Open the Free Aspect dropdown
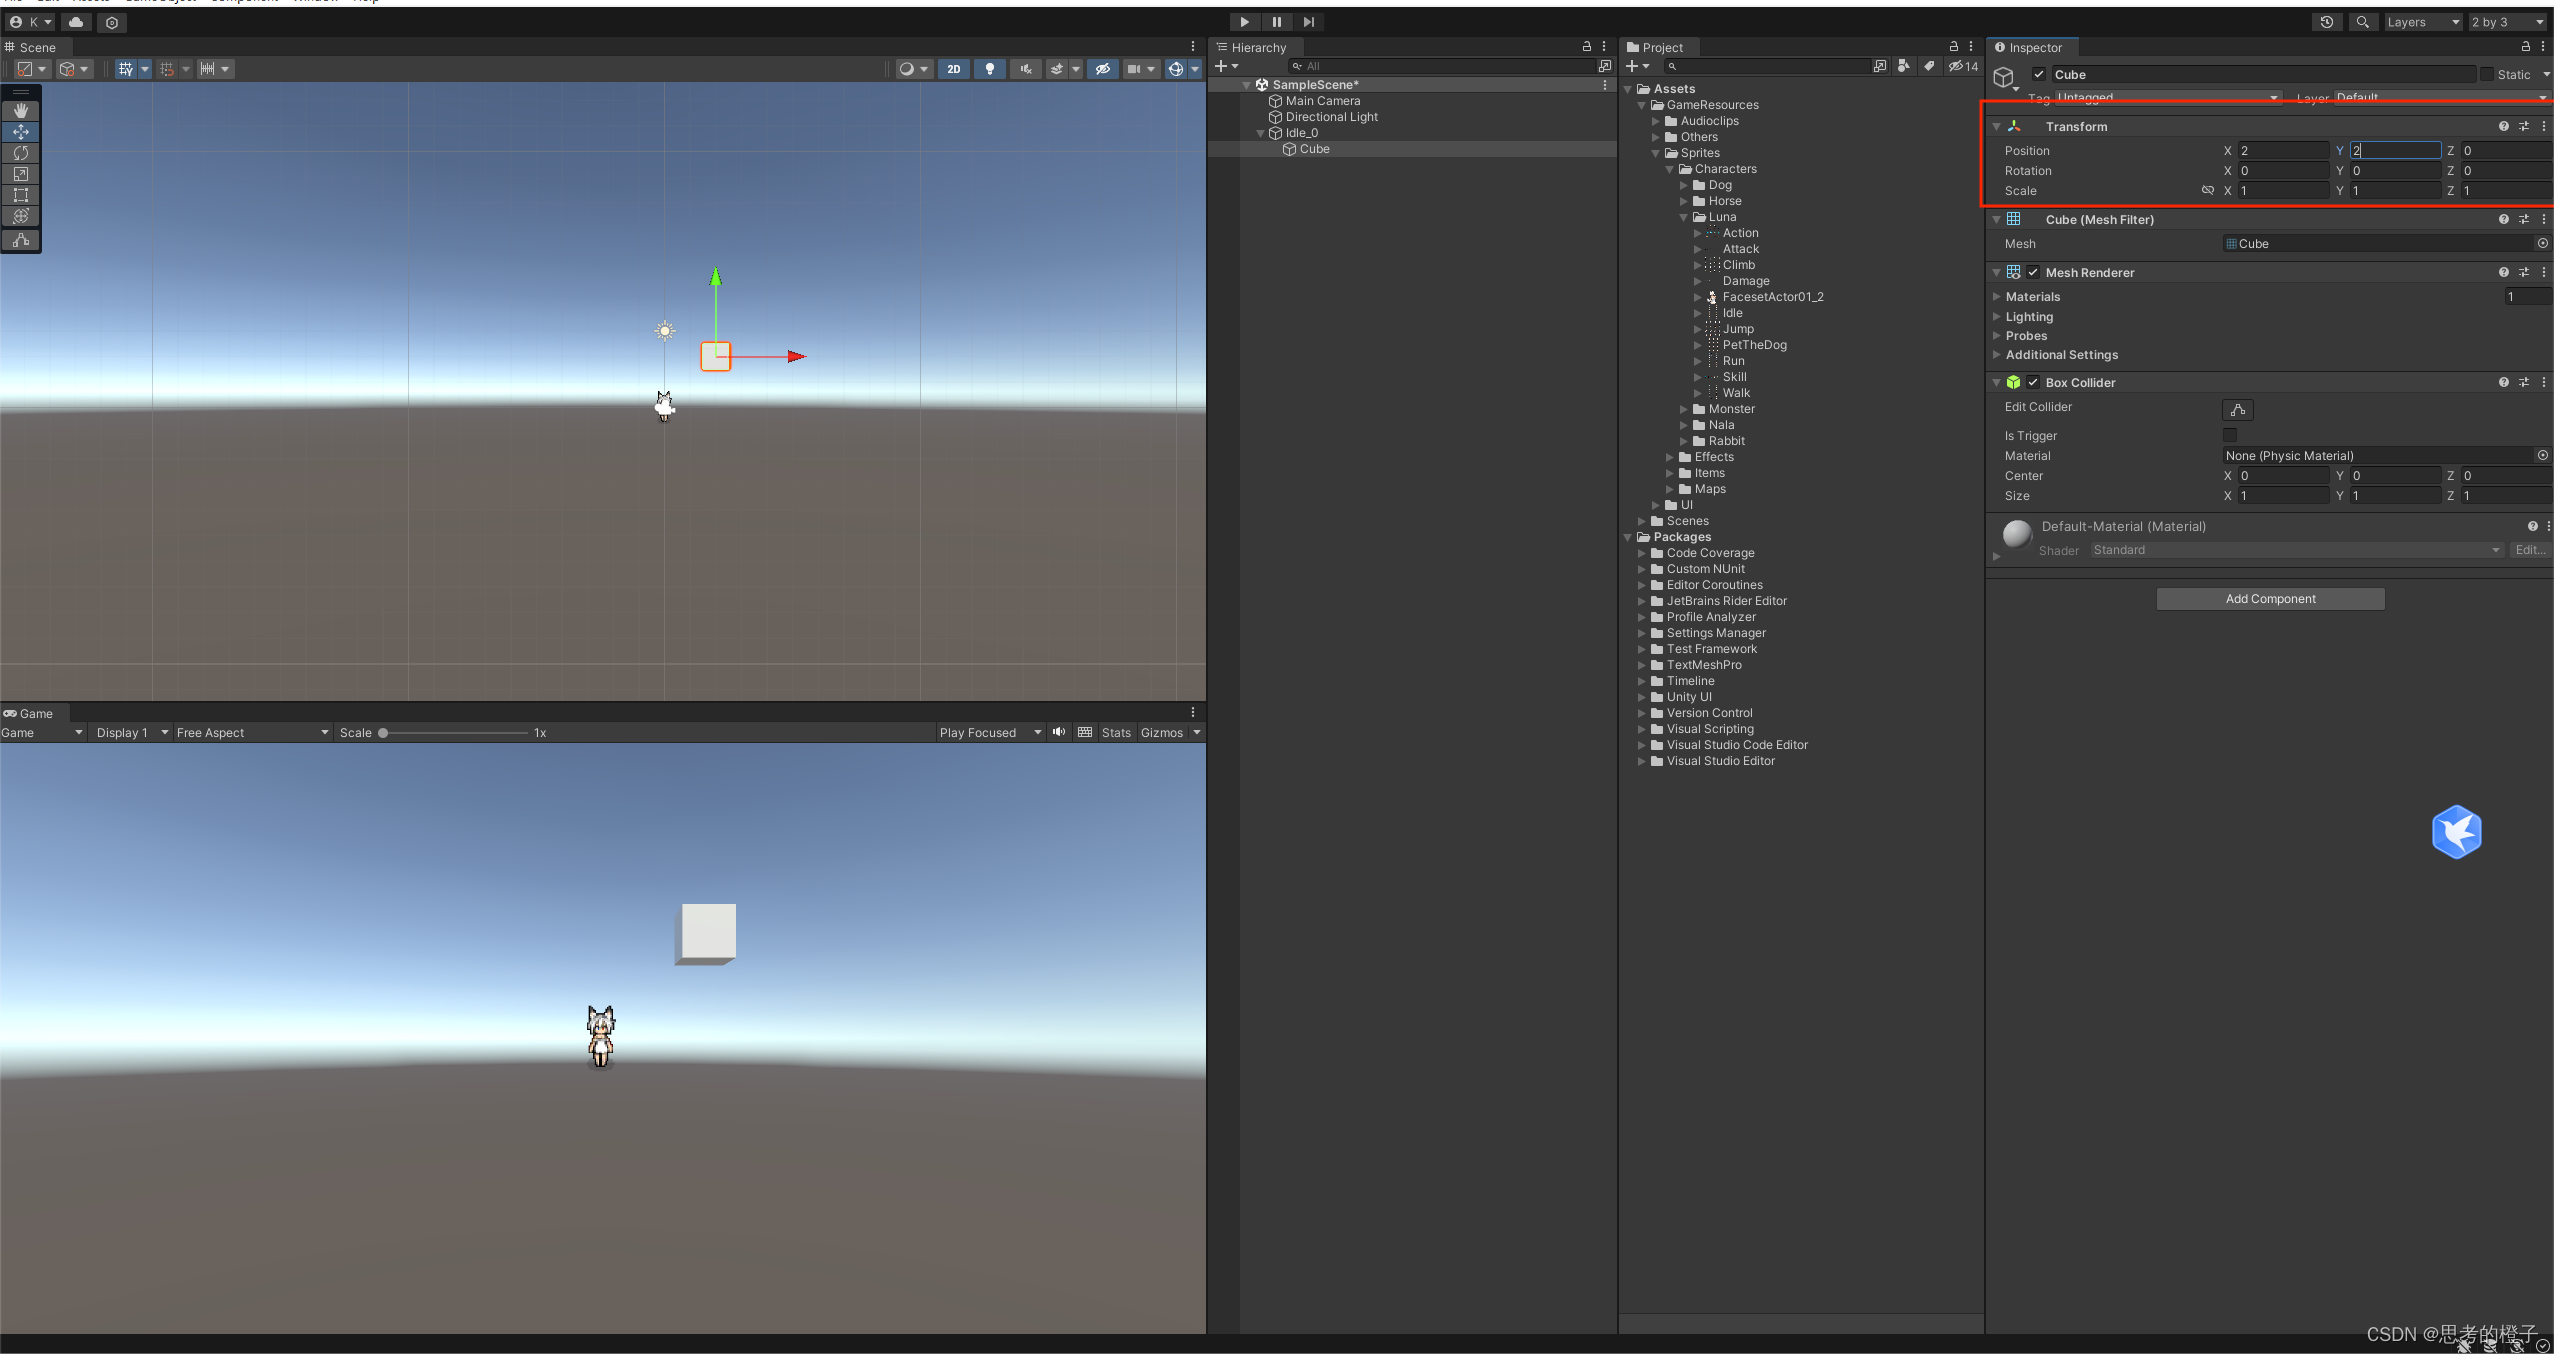Viewport: 2554px width, 1354px height. point(252,733)
